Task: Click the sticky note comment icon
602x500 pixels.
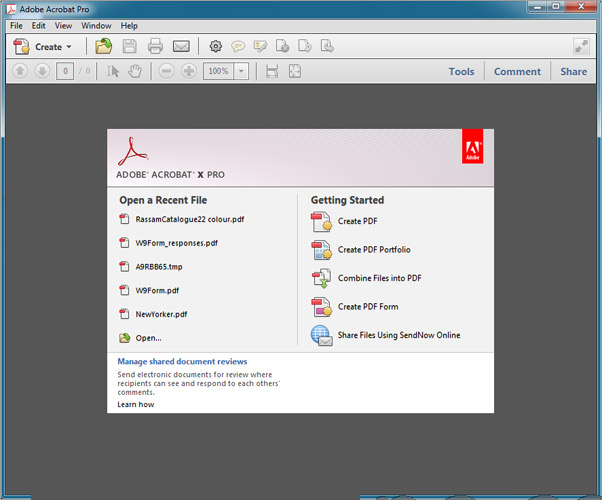Action: [x=238, y=47]
